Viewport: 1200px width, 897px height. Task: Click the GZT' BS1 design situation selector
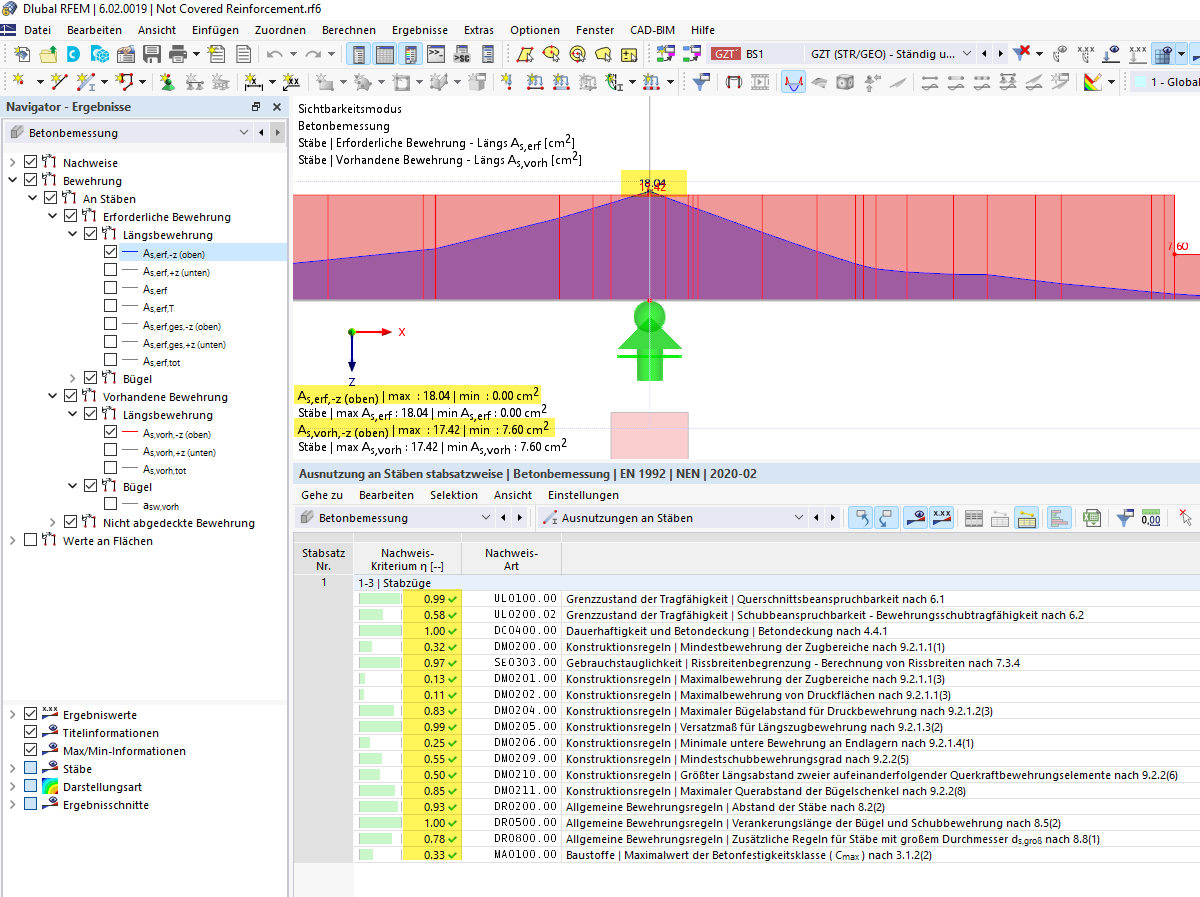tap(755, 53)
